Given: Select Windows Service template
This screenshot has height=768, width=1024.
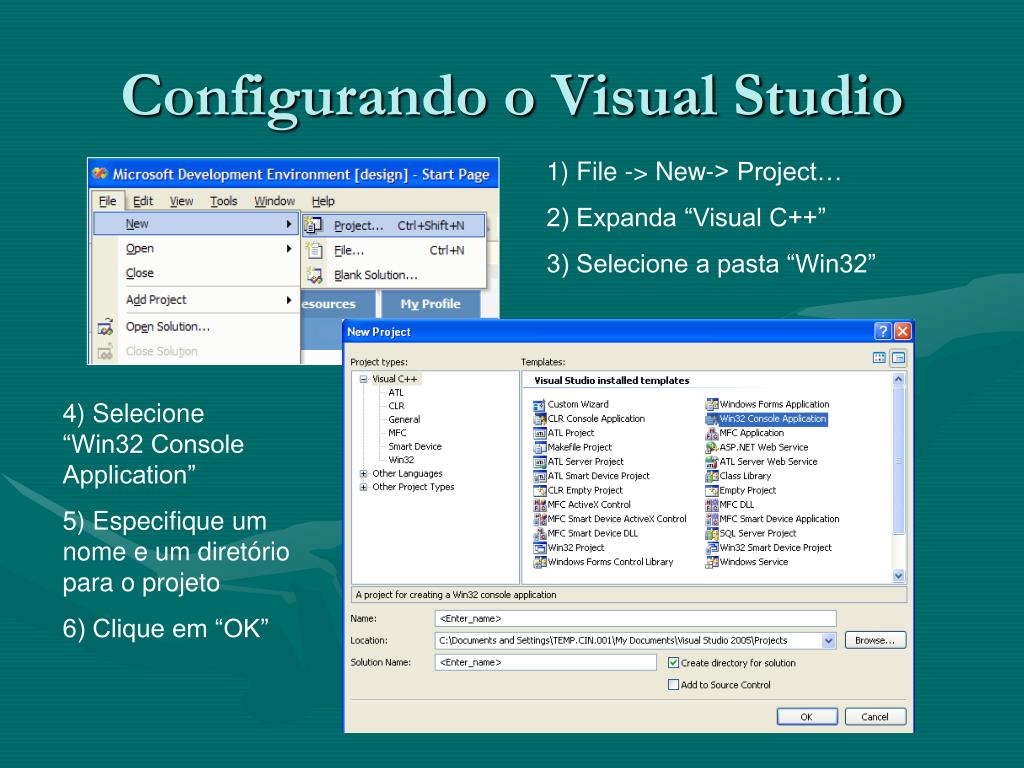Looking at the screenshot, I should 746,562.
